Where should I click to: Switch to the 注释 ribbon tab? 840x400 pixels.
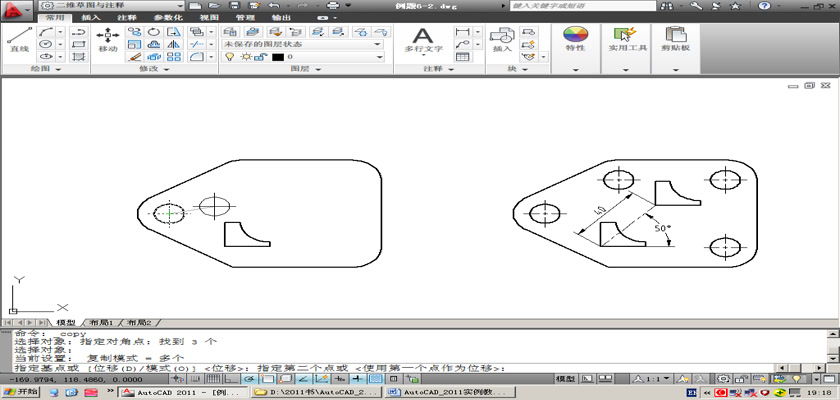(127, 18)
